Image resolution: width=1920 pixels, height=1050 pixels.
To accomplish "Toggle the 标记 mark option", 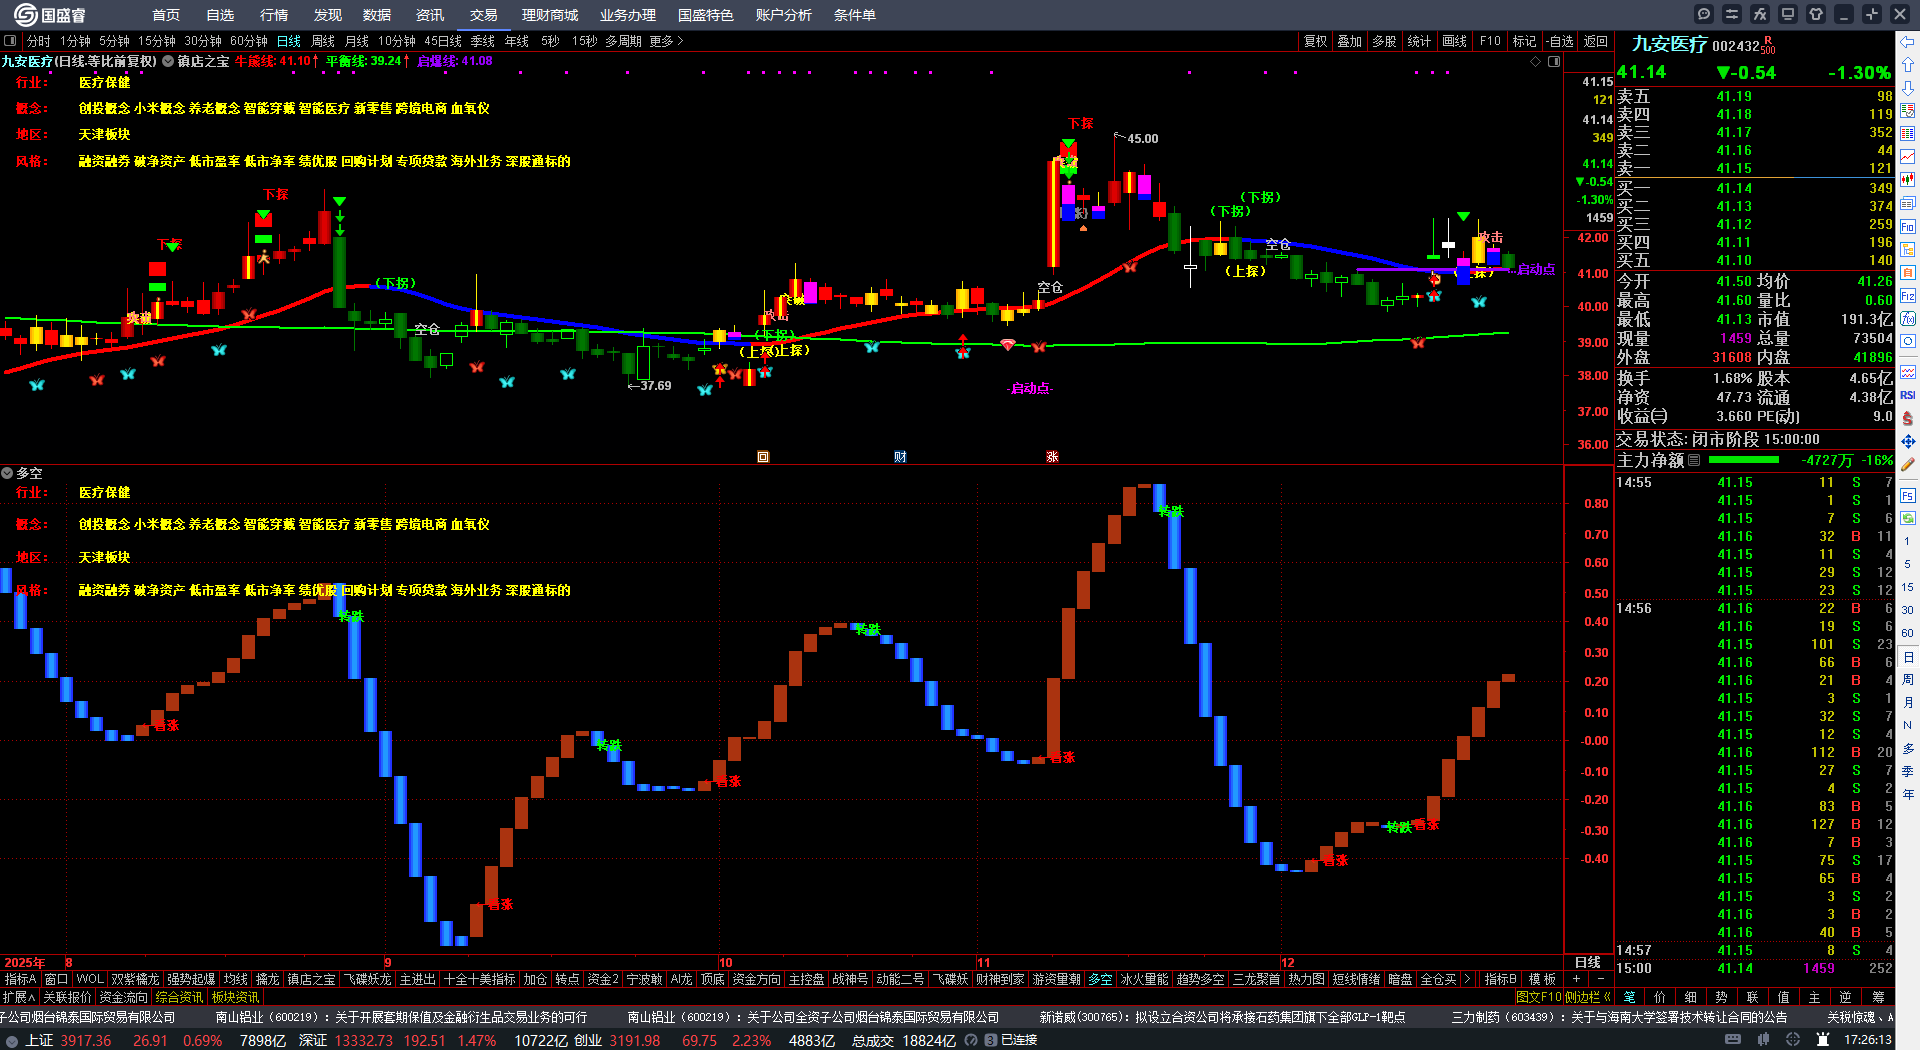I will [1524, 41].
